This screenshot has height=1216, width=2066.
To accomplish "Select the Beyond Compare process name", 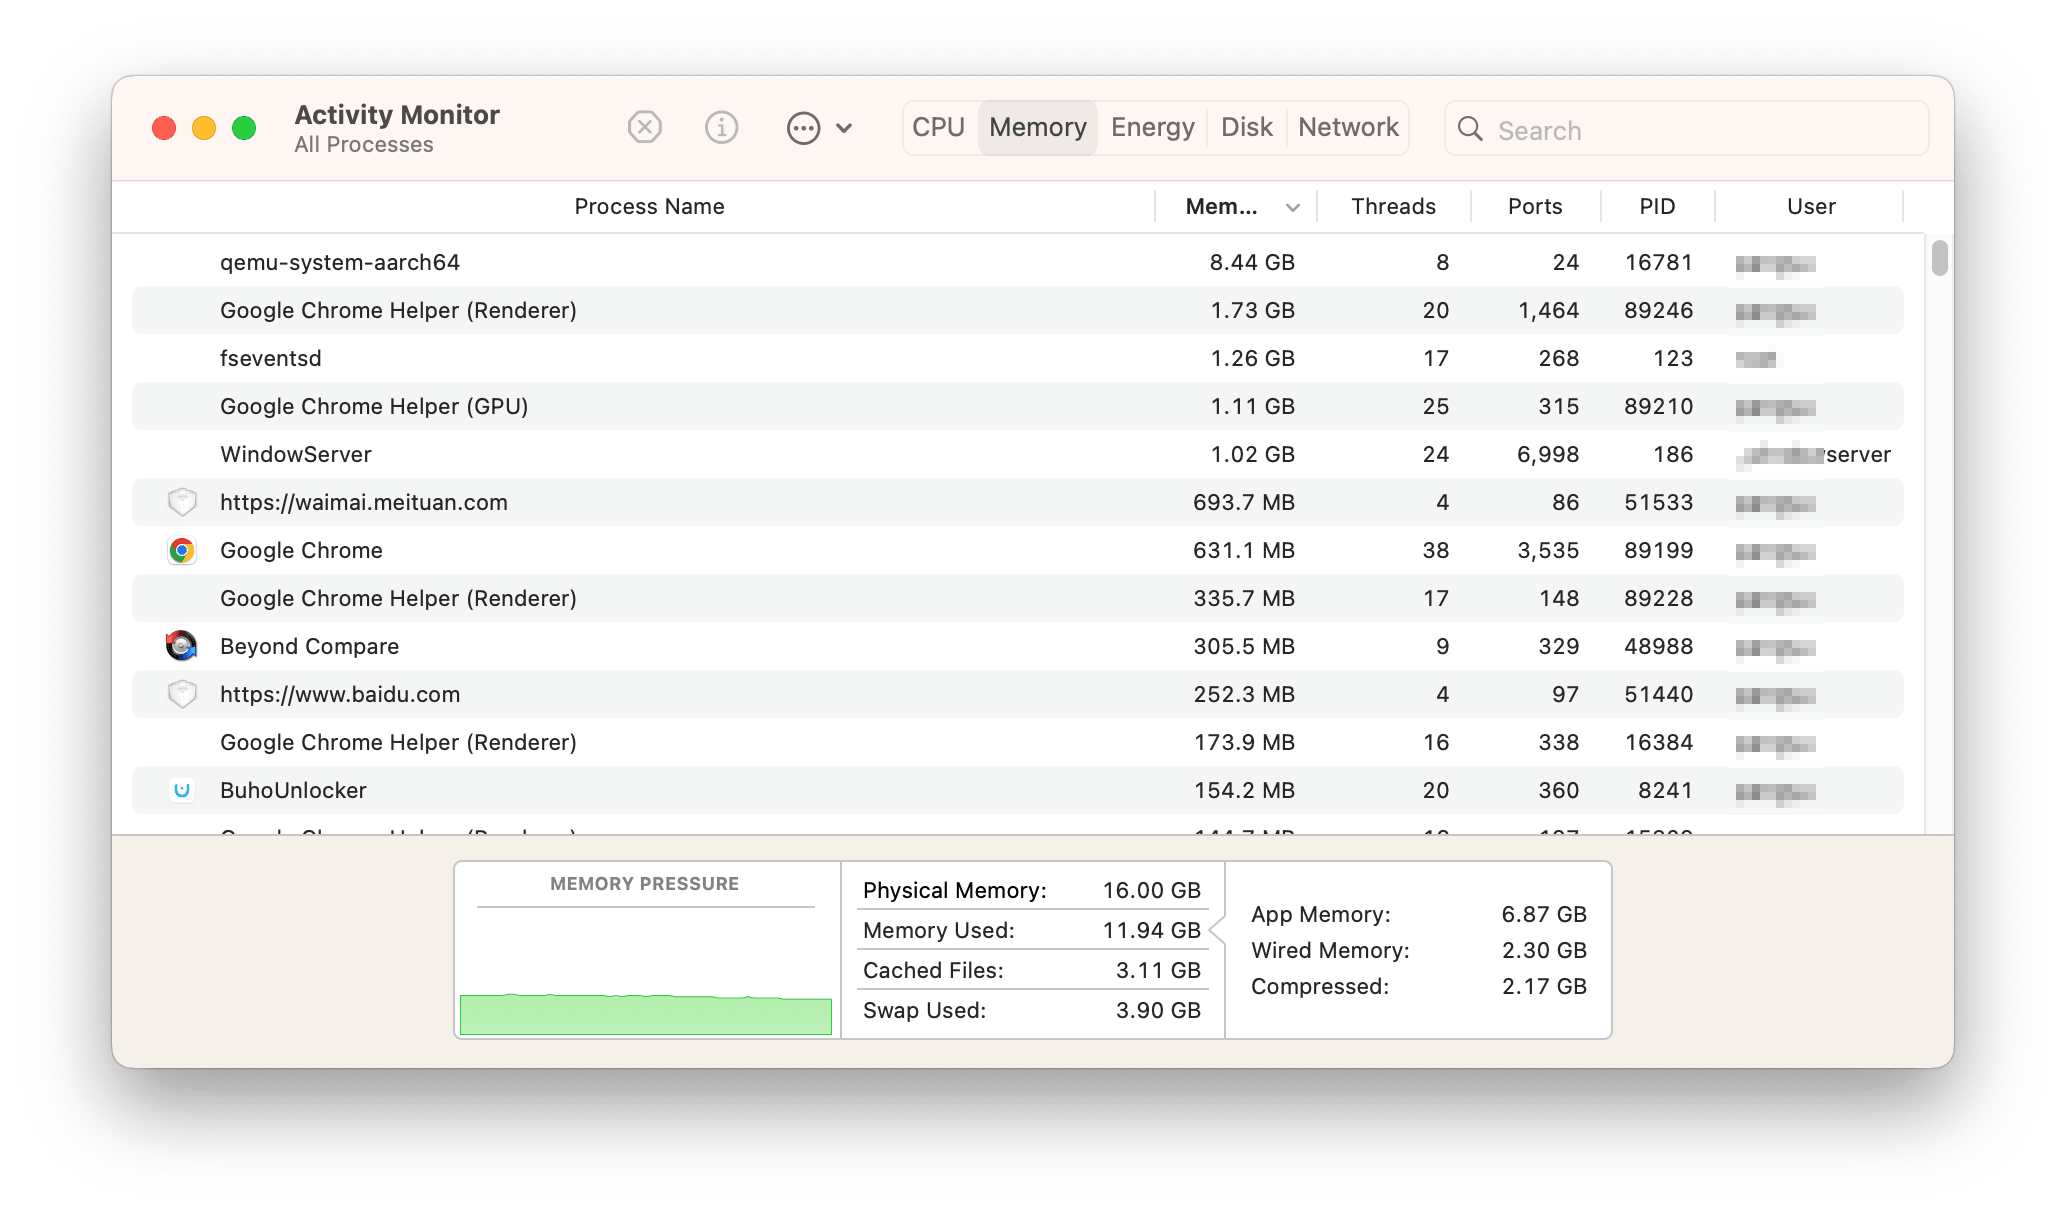I will tap(309, 646).
